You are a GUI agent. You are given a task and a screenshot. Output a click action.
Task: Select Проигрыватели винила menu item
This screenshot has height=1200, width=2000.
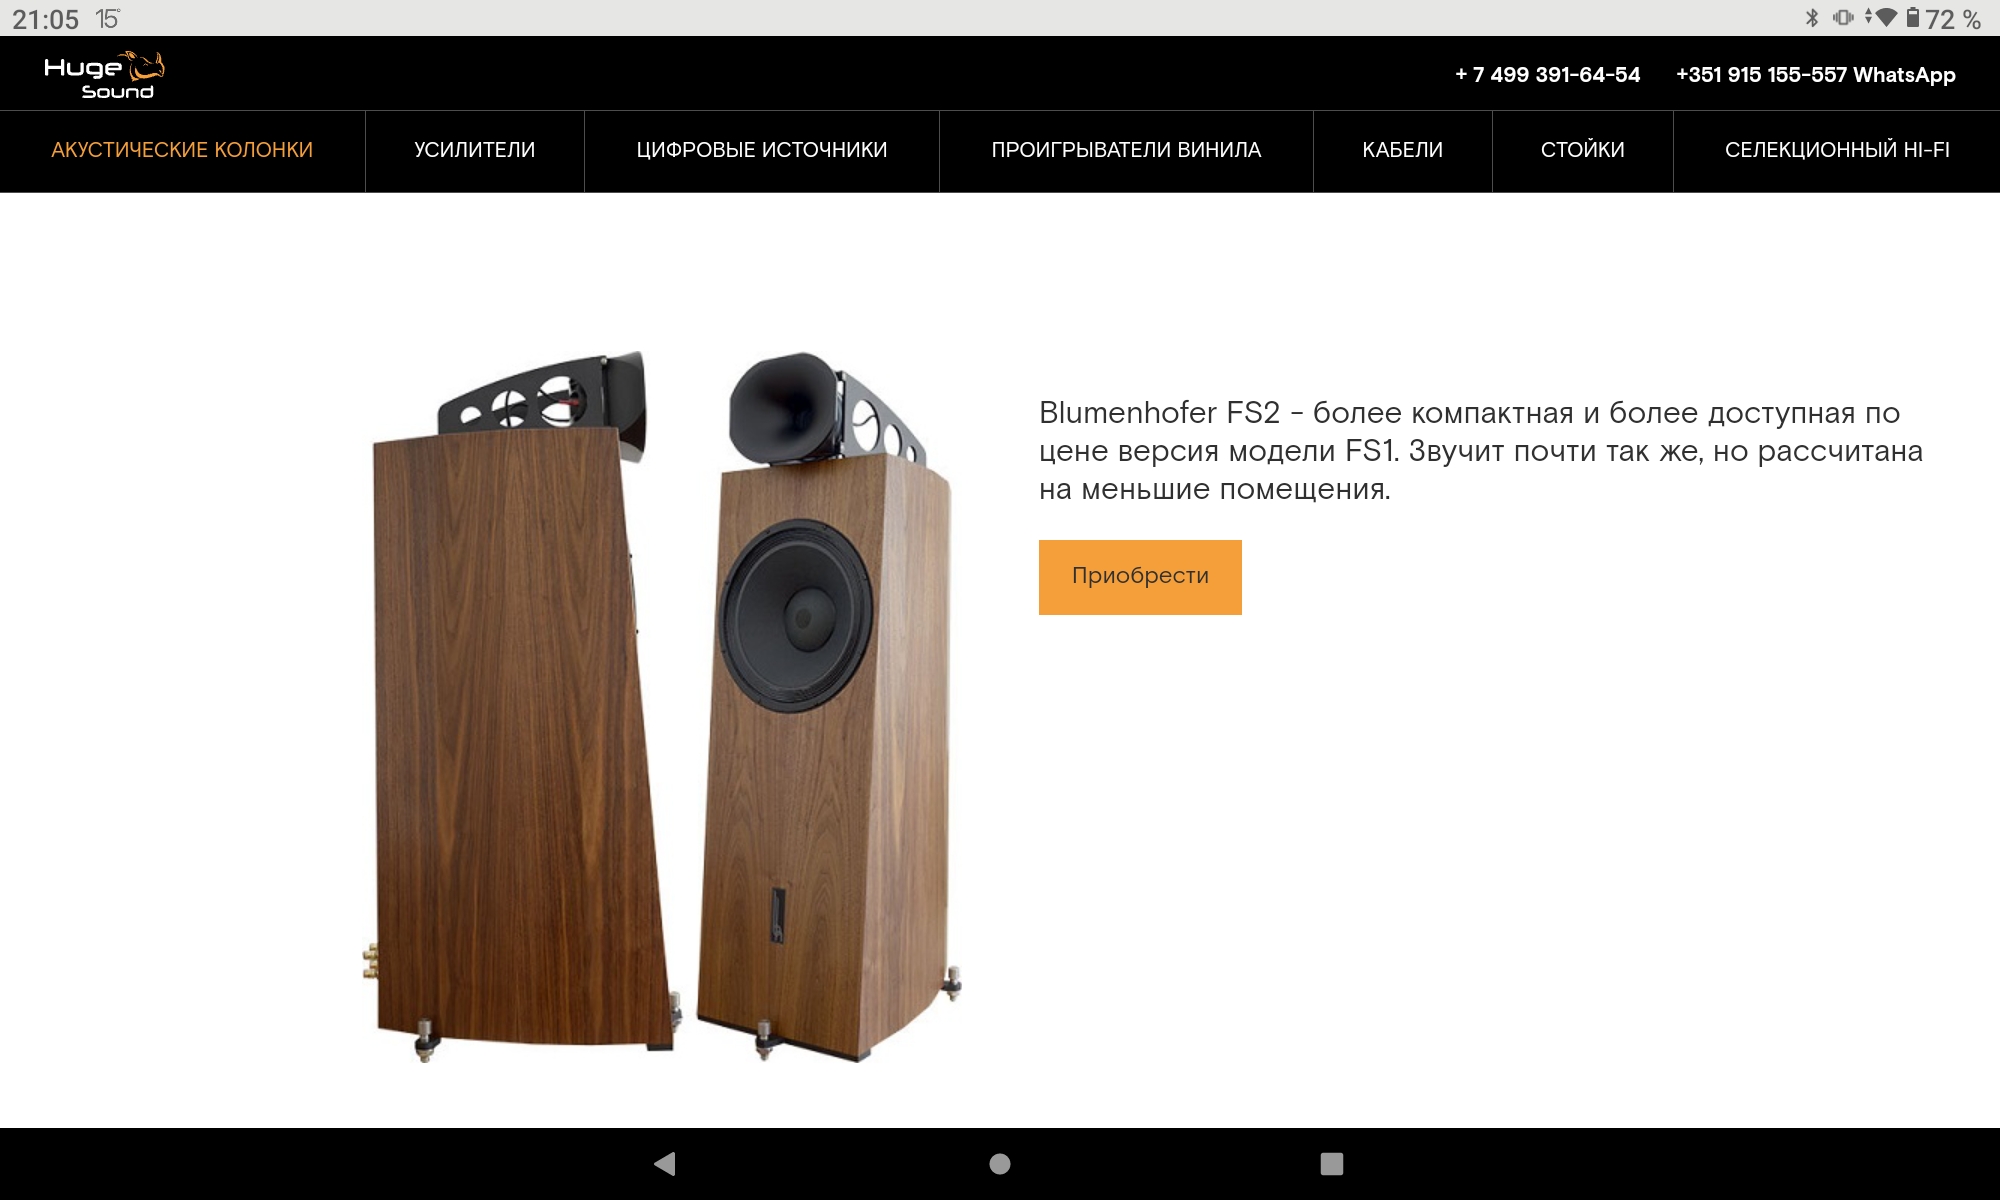pyautogui.click(x=1126, y=150)
